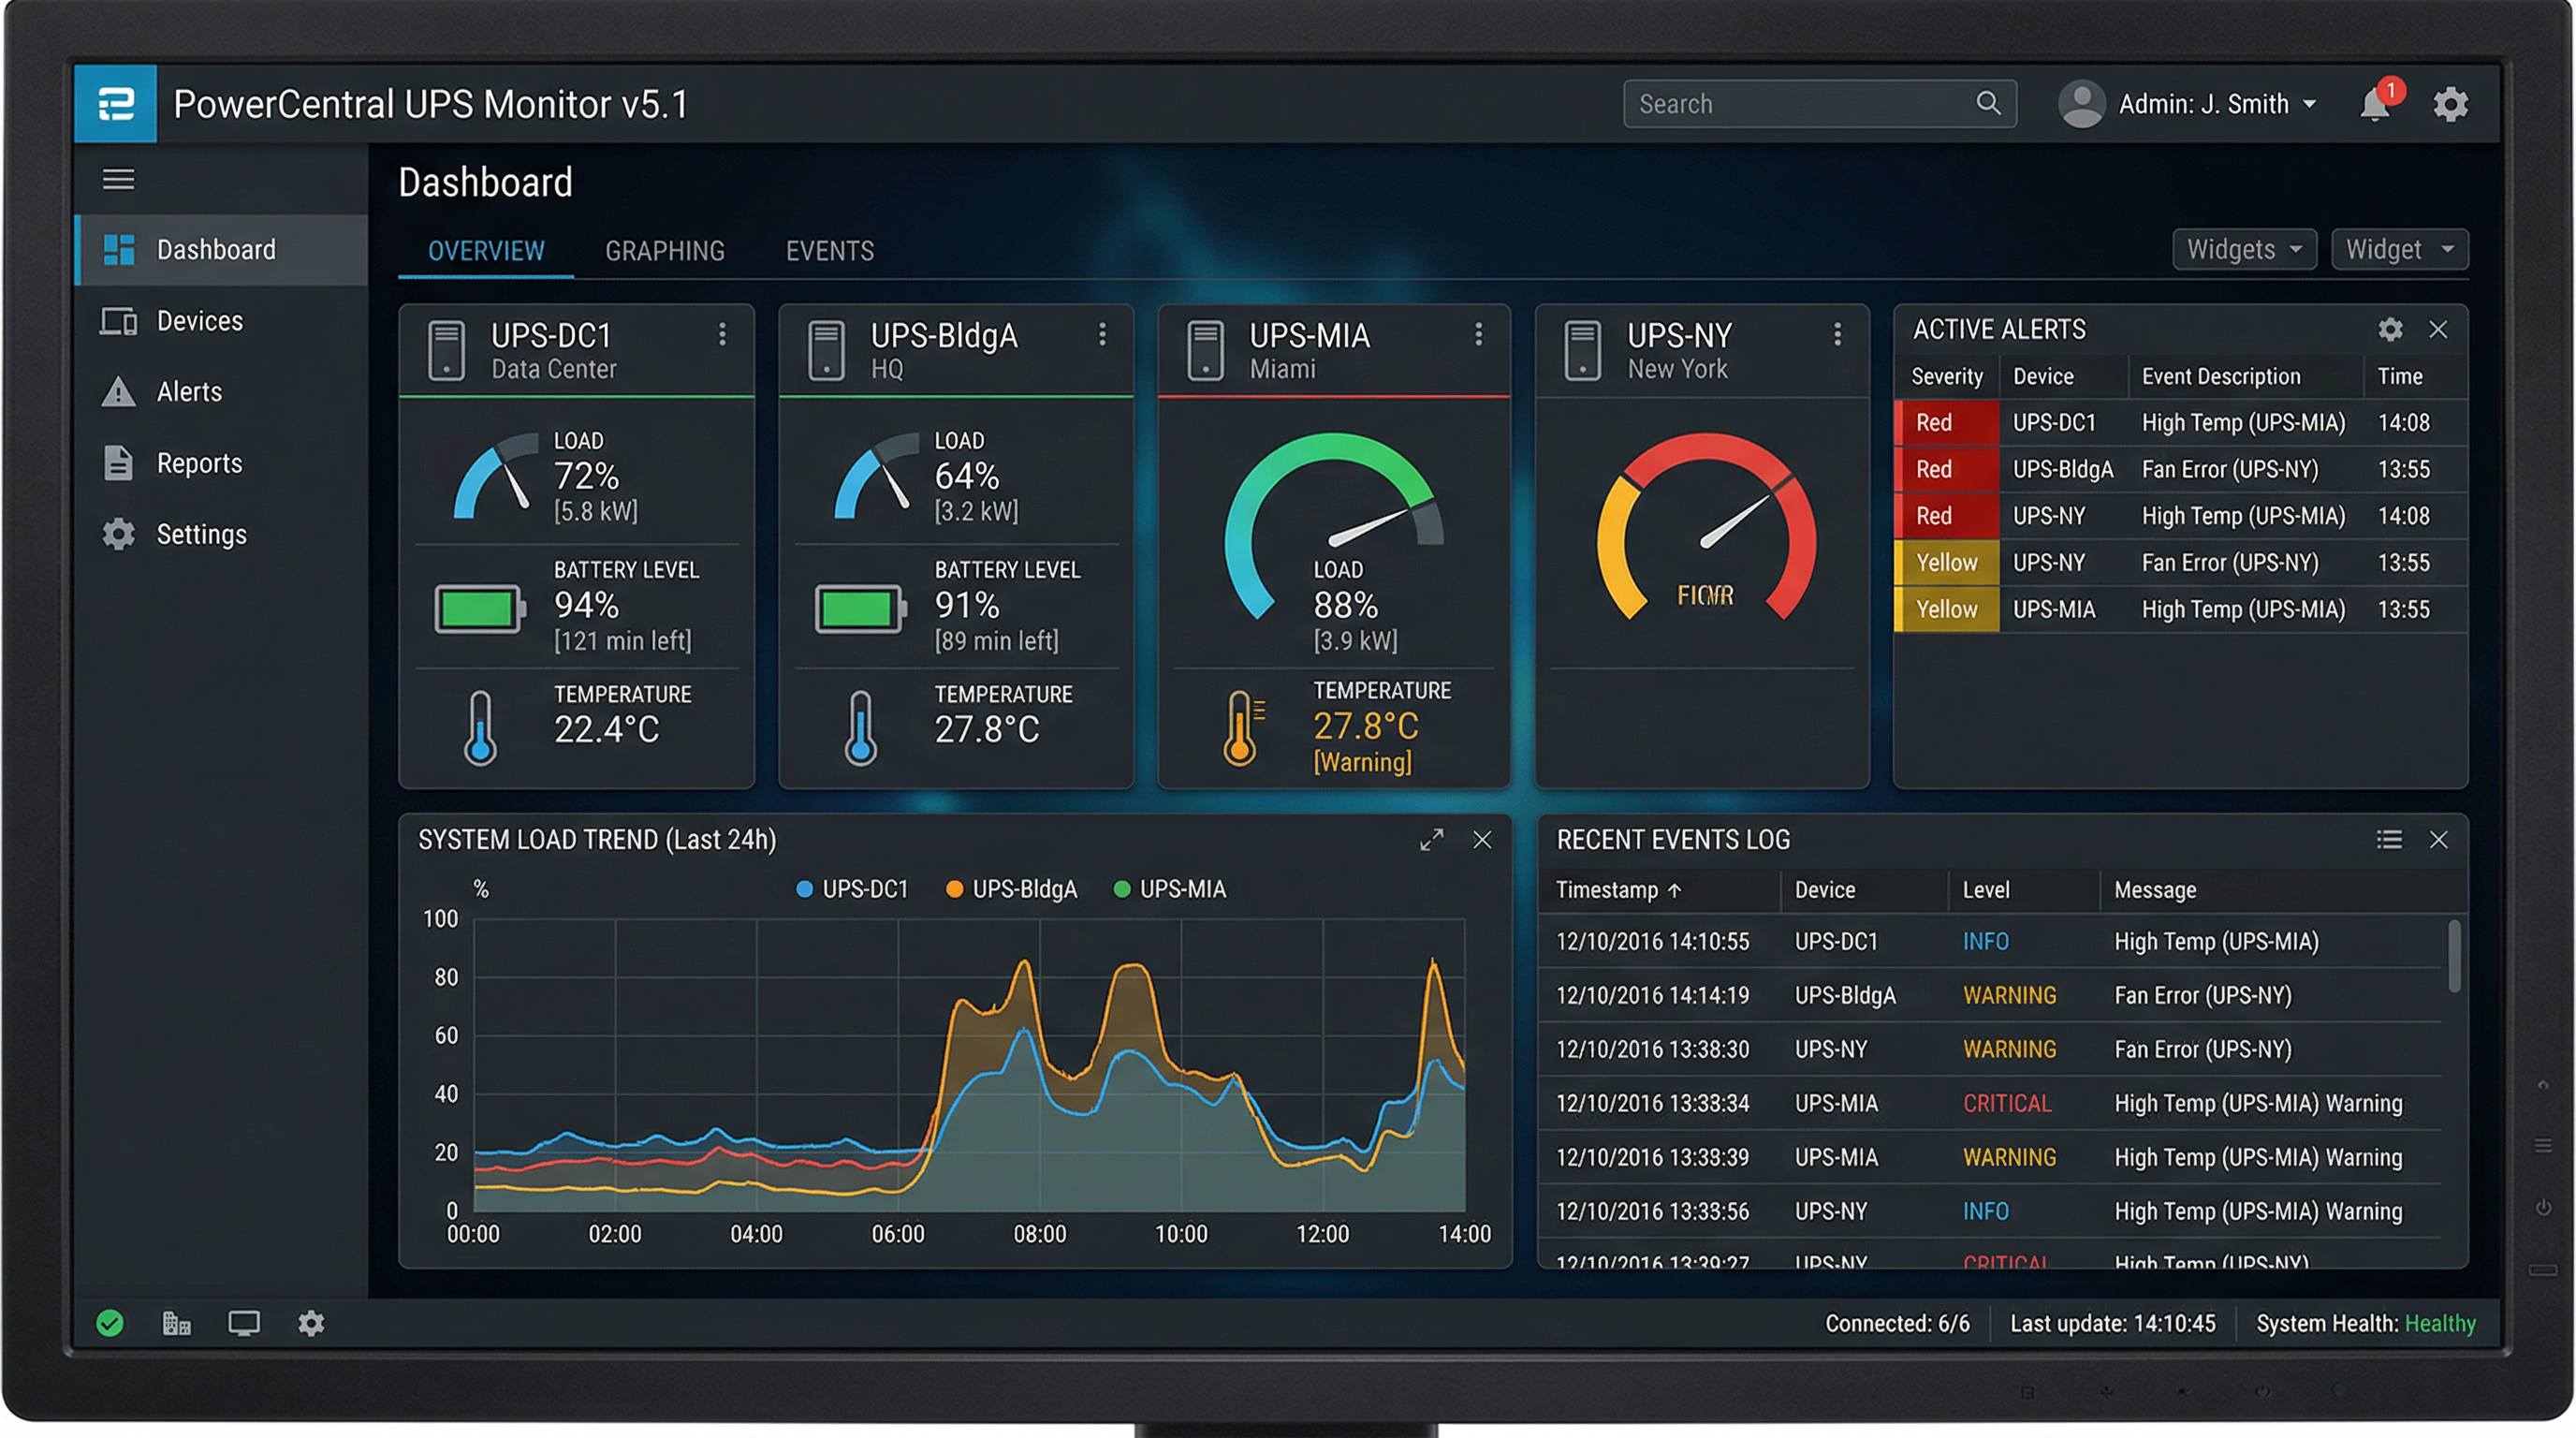Screen dimensions: 2576x1438
Task: Click the Recent Events Log scrollbar
Action: click(x=2453, y=957)
